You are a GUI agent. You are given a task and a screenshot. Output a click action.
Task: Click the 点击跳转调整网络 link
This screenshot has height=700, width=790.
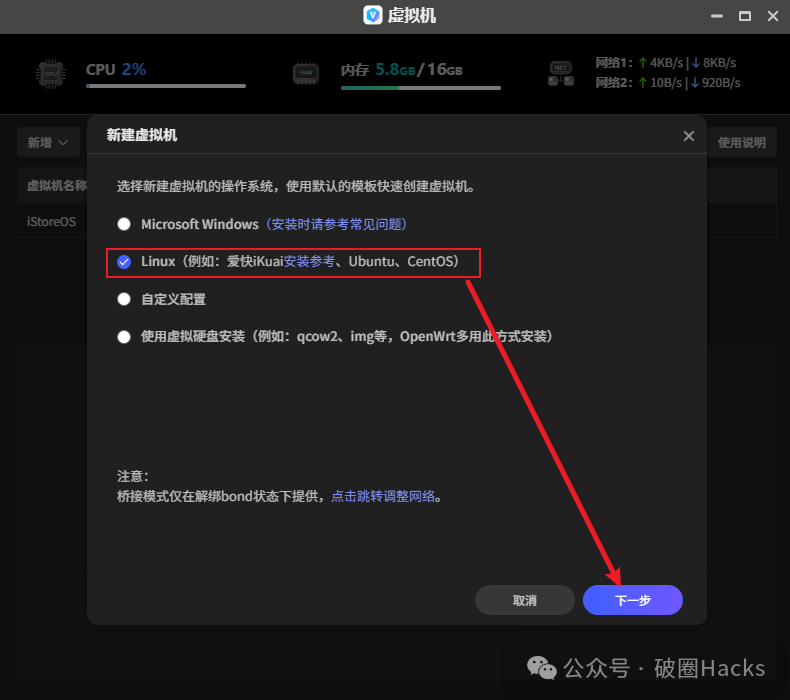coord(383,496)
